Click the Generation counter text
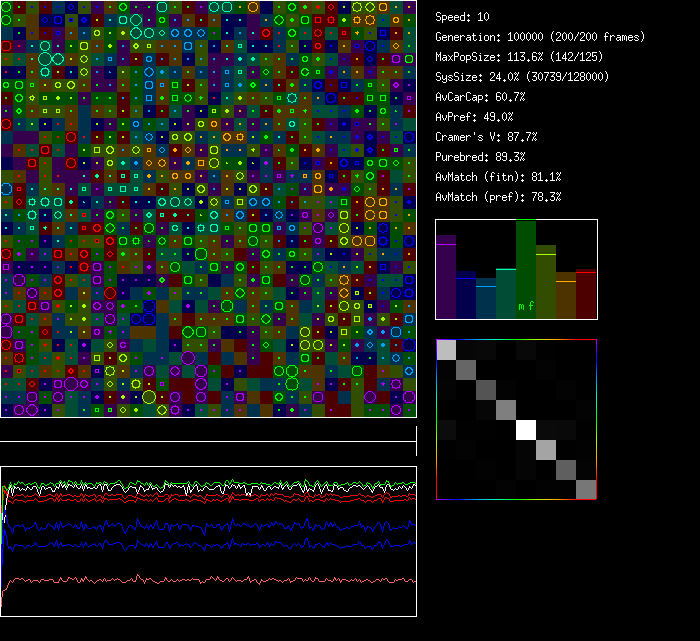 [x=540, y=37]
